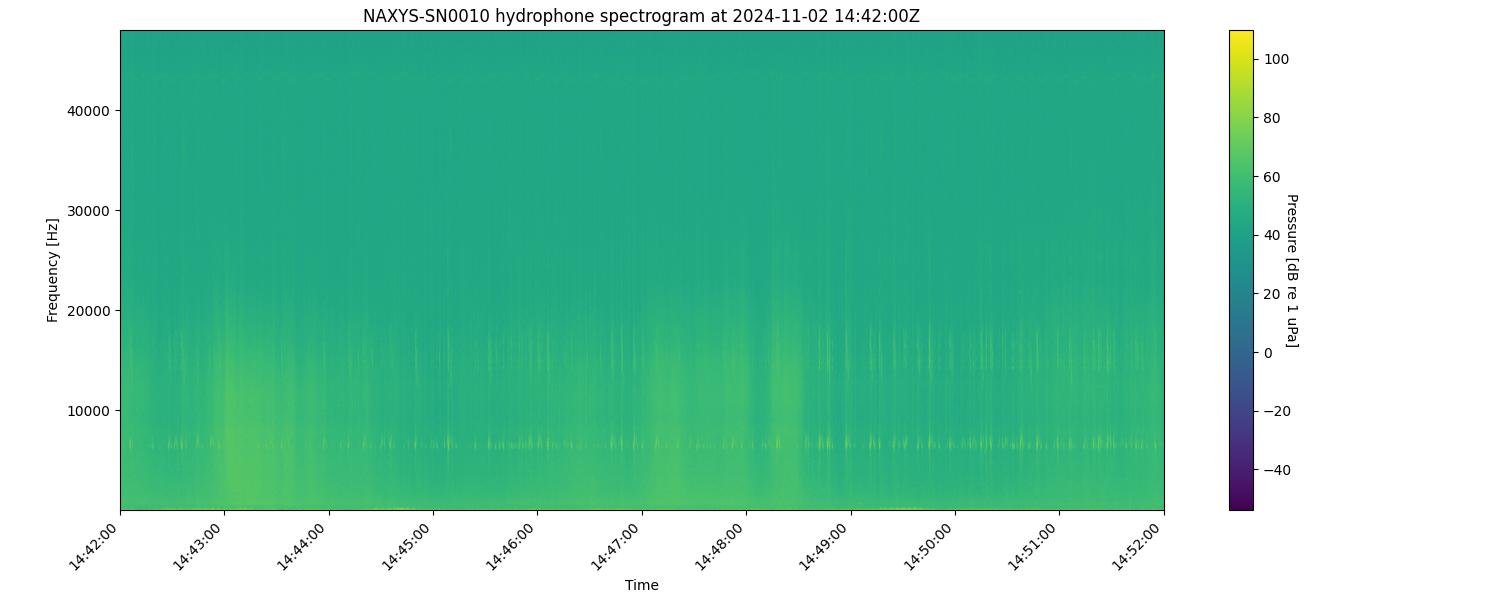Image resolution: width=1500 pixels, height=600 pixels.
Task: Pick the dark purple bottom of the colorbar
Action: (1241, 505)
